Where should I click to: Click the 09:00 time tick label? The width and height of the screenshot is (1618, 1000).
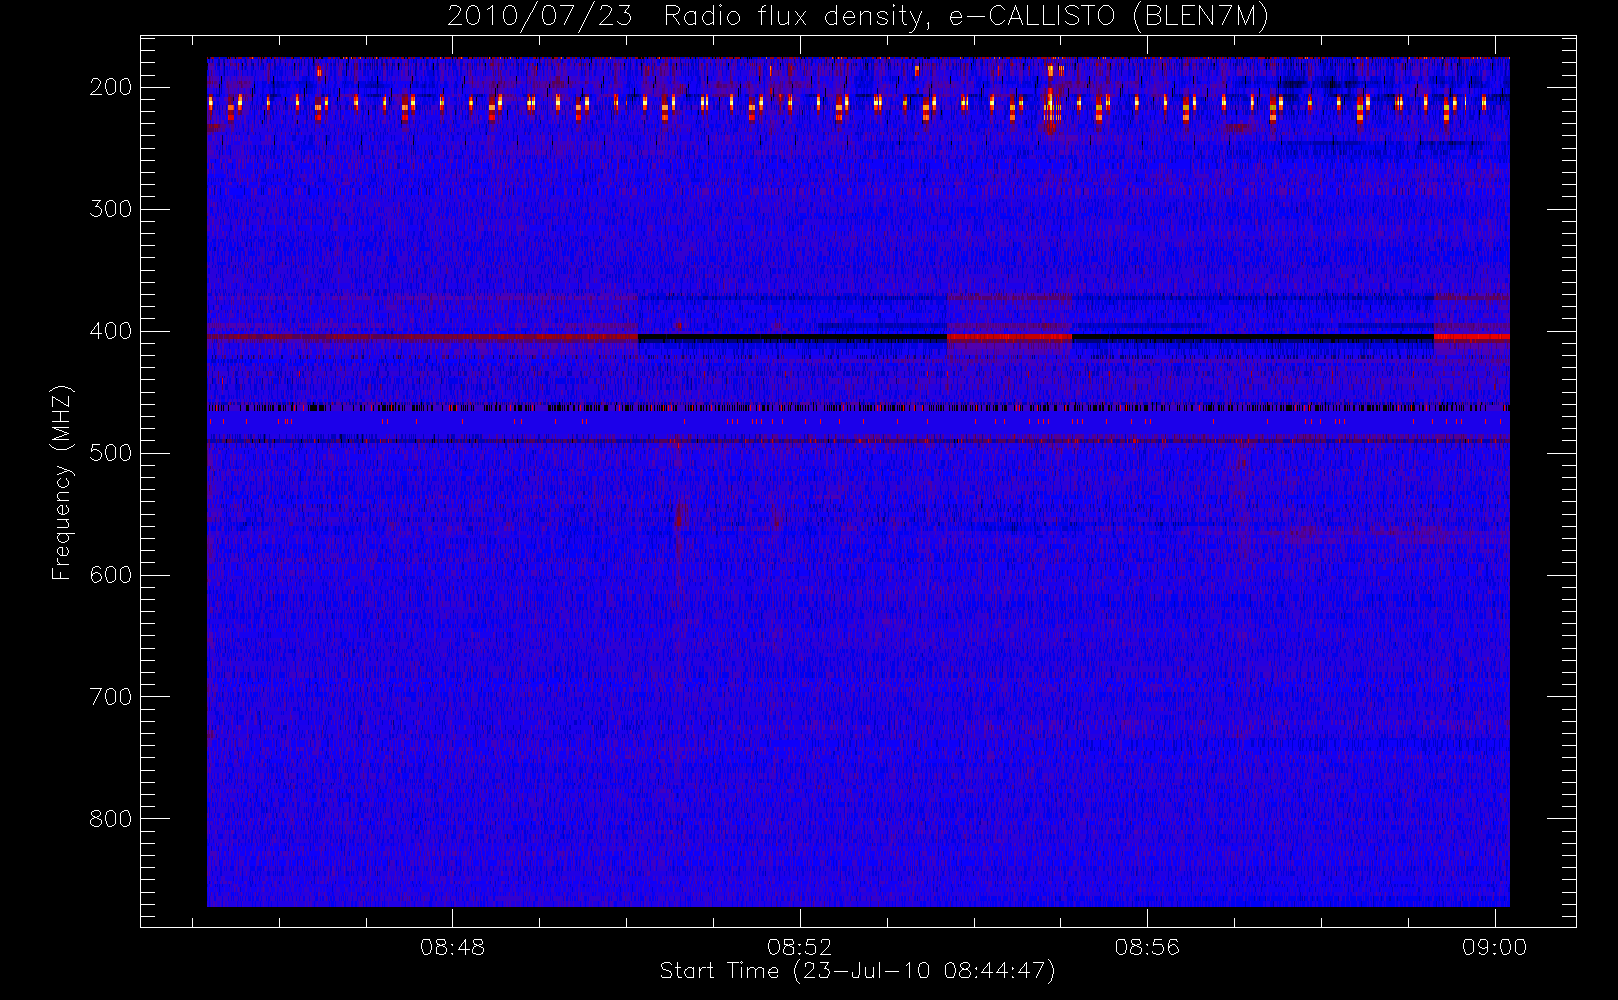click(x=1494, y=947)
